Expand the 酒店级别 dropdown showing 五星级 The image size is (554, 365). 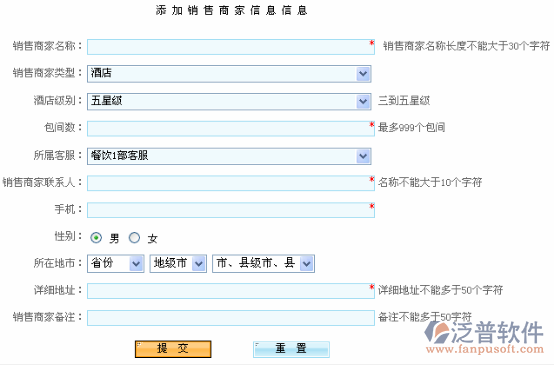point(229,101)
